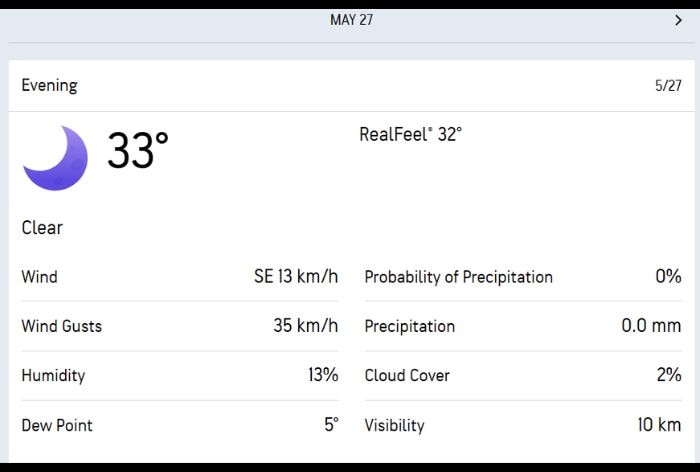Click the 10 km visibility value
700x472 pixels.
coord(659,425)
